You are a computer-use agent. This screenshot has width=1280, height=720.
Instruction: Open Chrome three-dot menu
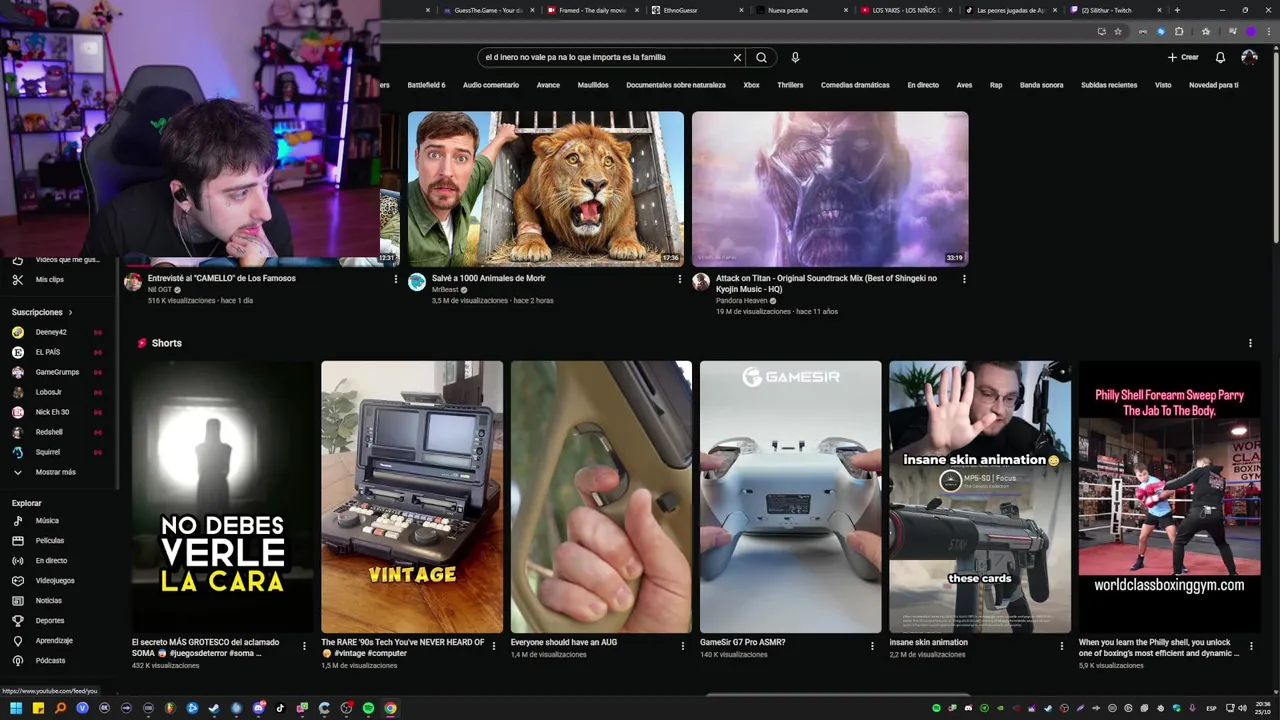coord(1268,31)
